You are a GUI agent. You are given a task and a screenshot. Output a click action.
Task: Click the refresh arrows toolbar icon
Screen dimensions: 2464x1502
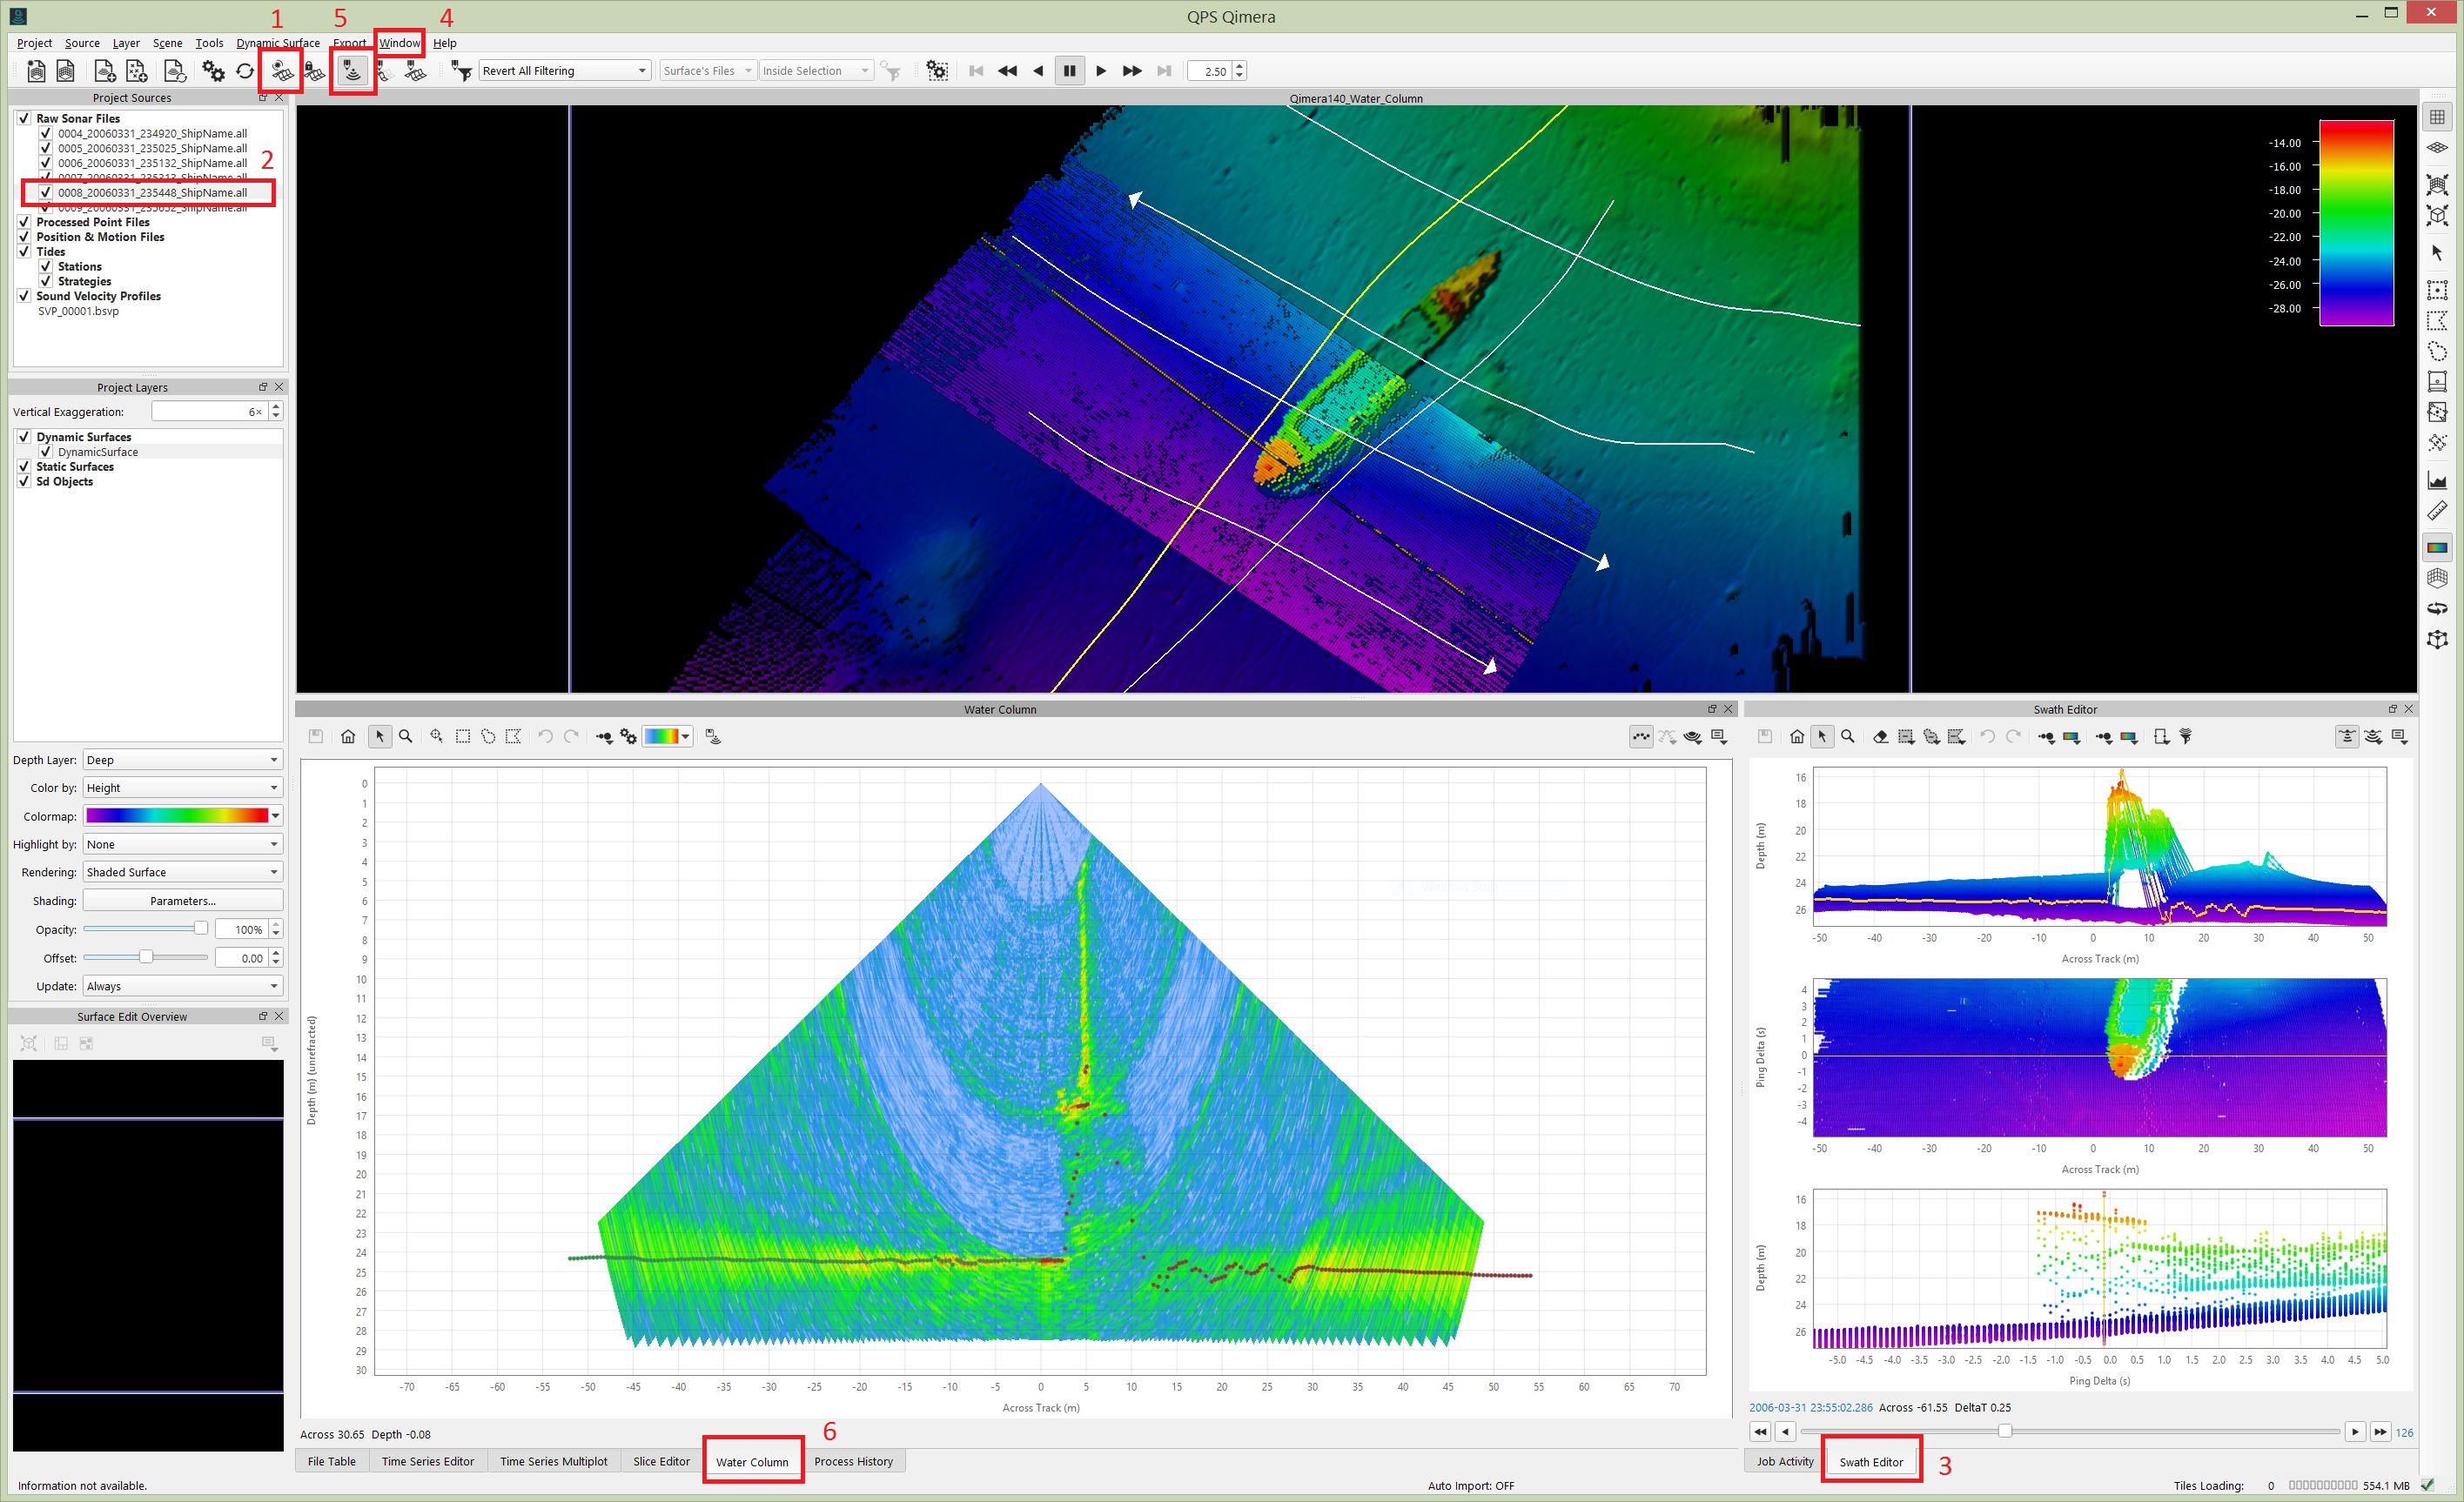[x=245, y=71]
